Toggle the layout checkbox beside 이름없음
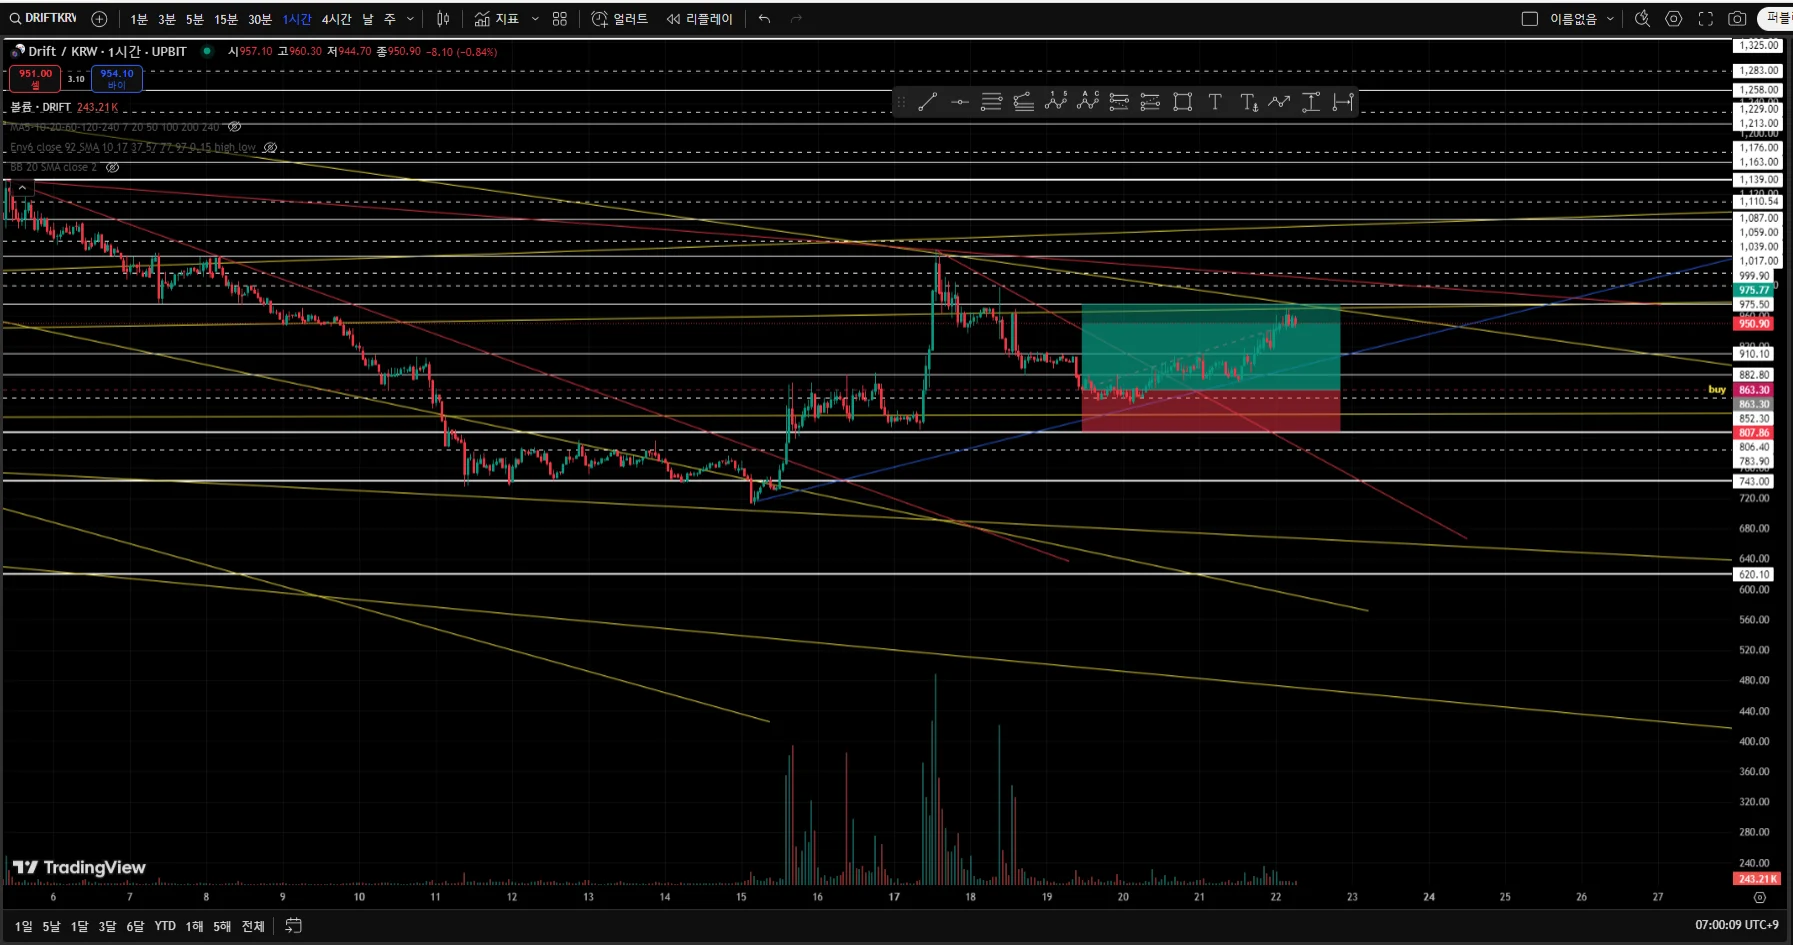 [1529, 18]
